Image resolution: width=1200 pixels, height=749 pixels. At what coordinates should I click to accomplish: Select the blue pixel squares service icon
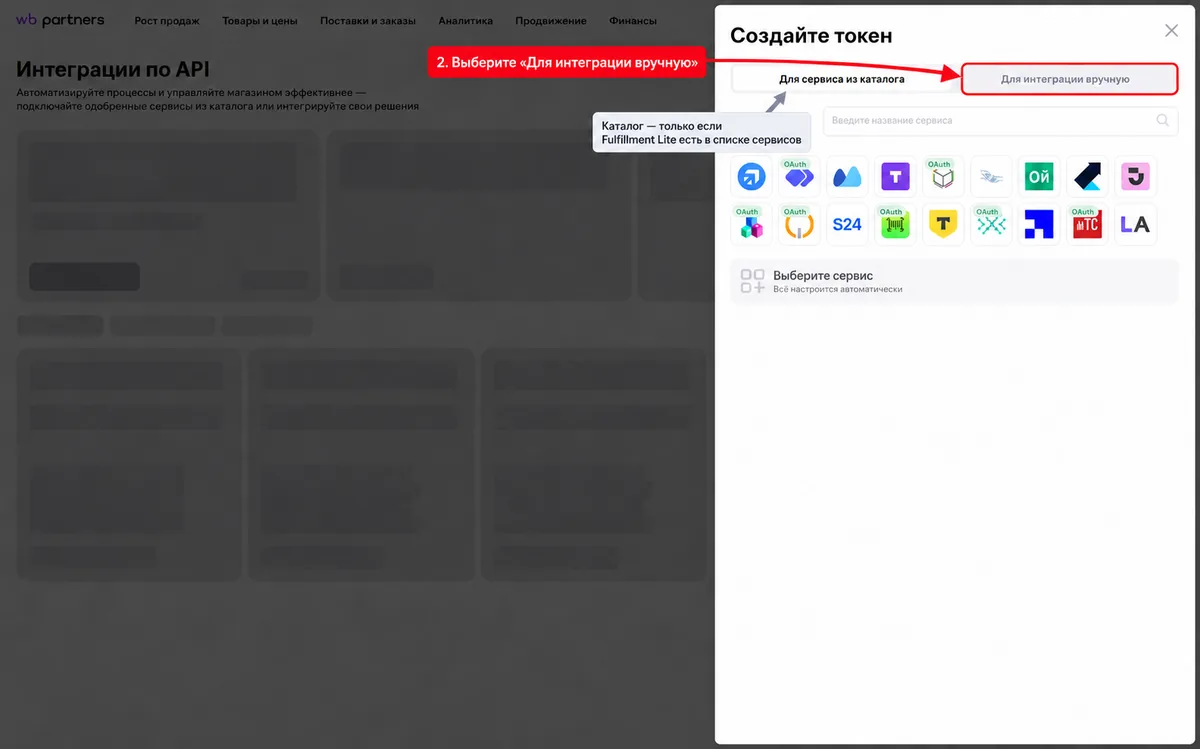coord(1039,225)
